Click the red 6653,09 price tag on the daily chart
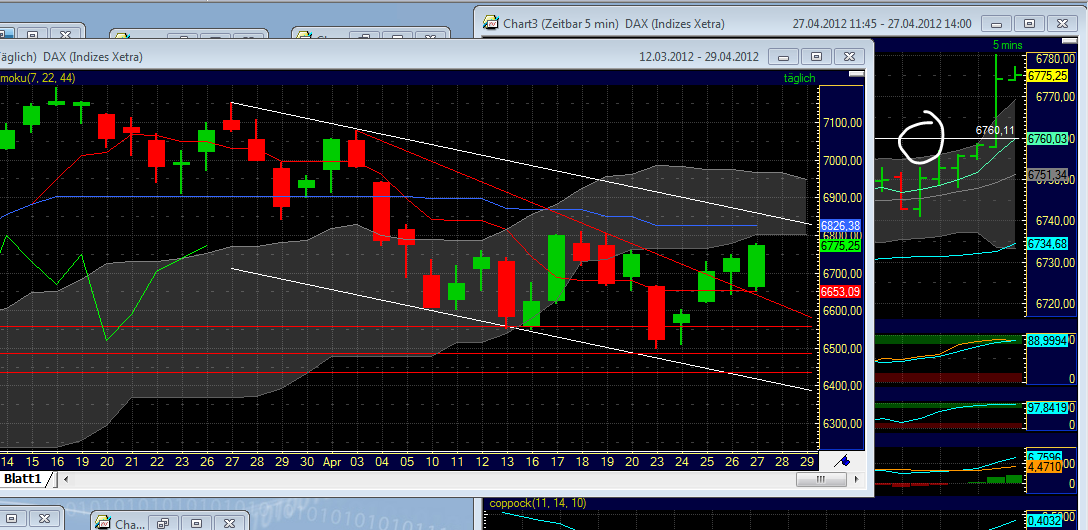The width and height of the screenshot is (1088, 530). [x=840, y=292]
